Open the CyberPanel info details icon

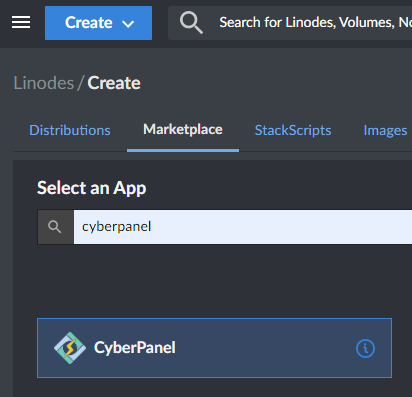click(x=365, y=349)
